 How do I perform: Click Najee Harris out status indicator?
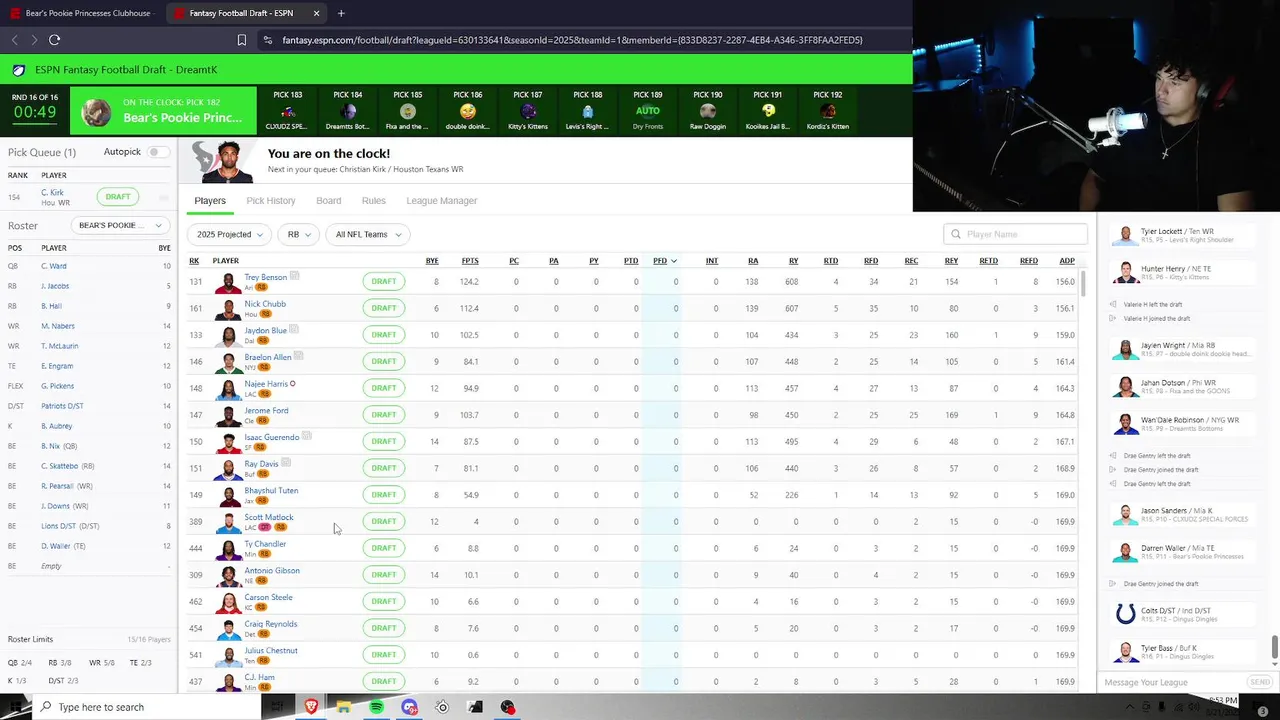pyautogui.click(x=293, y=384)
